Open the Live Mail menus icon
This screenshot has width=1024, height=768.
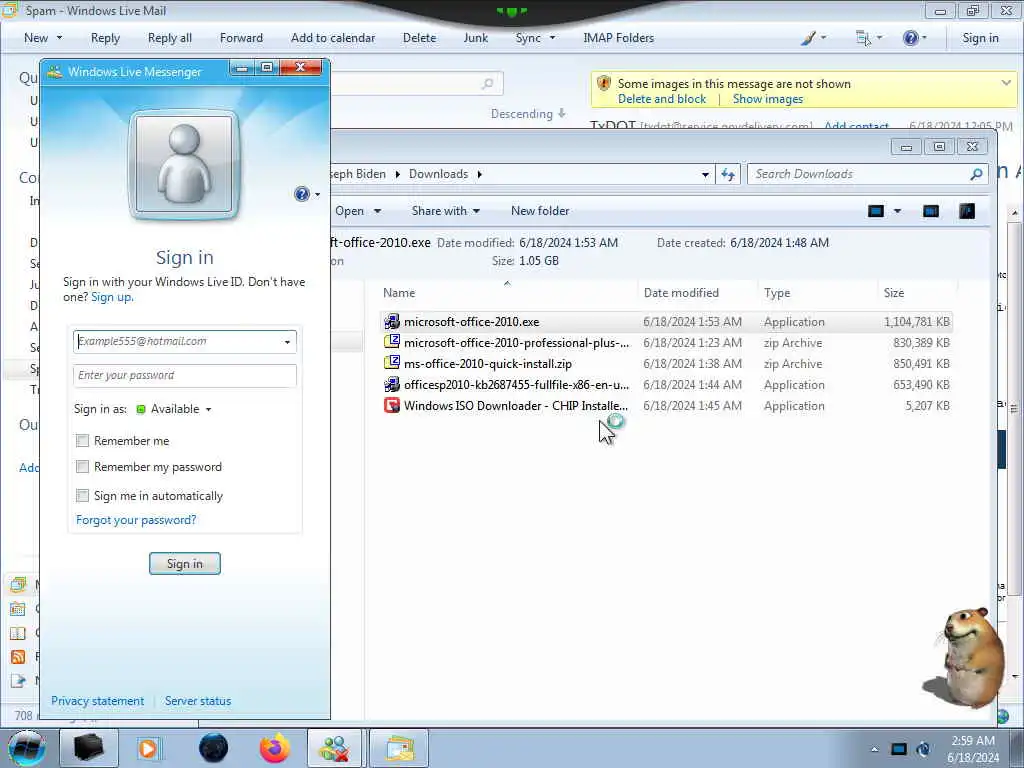coord(863,38)
